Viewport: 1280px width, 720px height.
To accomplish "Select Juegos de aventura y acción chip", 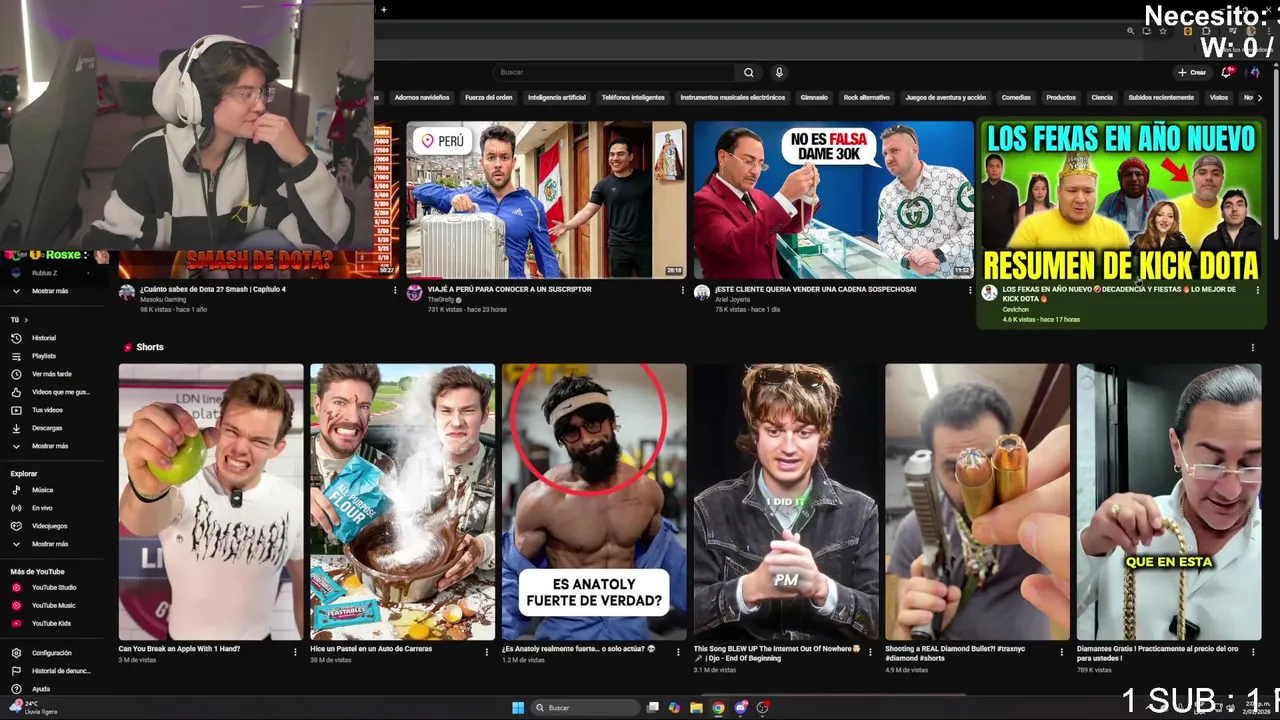I will click(945, 98).
